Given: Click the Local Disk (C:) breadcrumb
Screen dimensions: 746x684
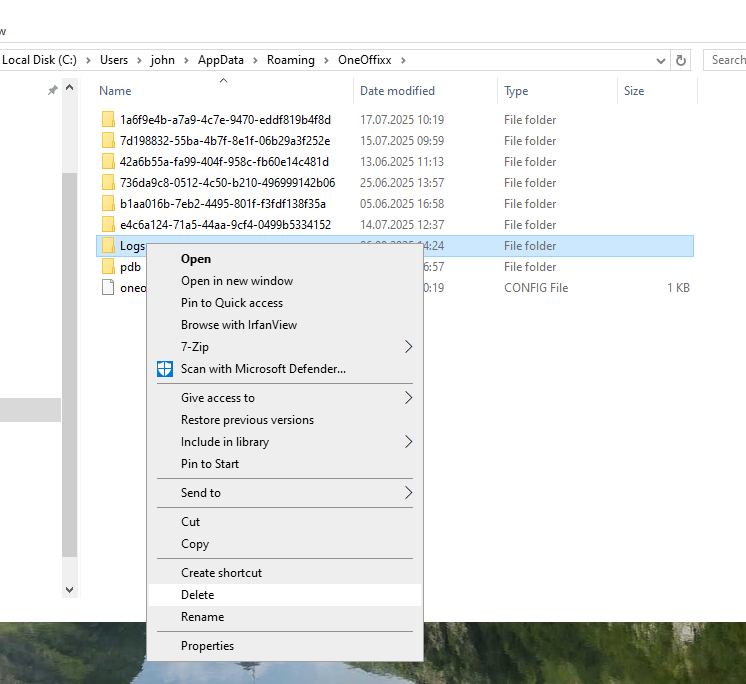Looking at the screenshot, I should (39, 60).
